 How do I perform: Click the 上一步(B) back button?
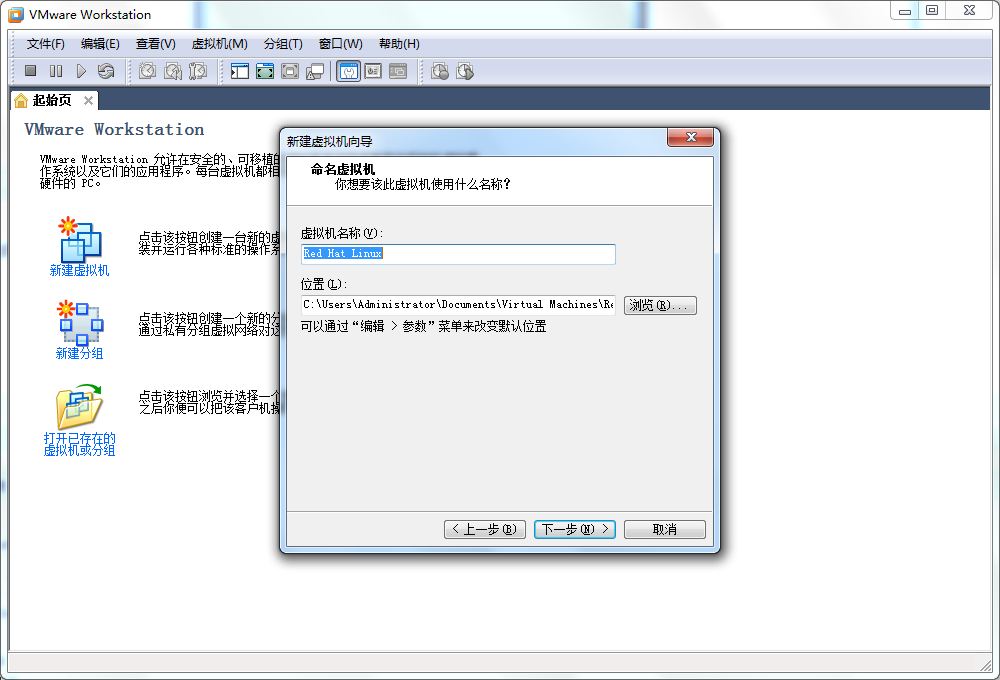pyautogui.click(x=485, y=529)
